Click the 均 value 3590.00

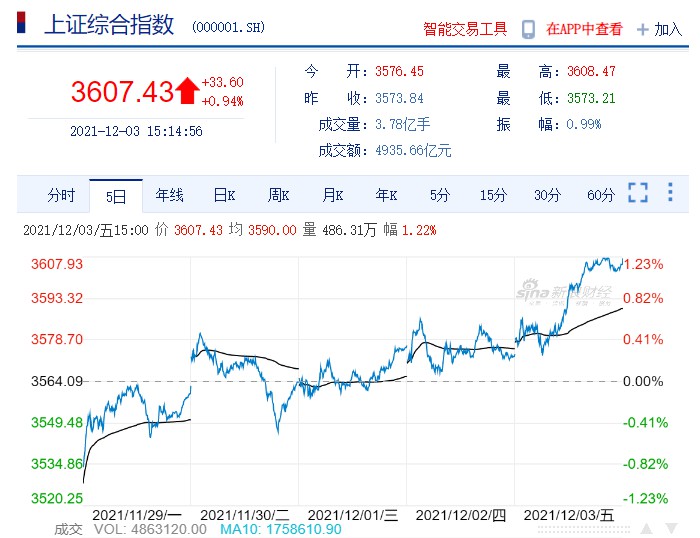click(x=272, y=230)
